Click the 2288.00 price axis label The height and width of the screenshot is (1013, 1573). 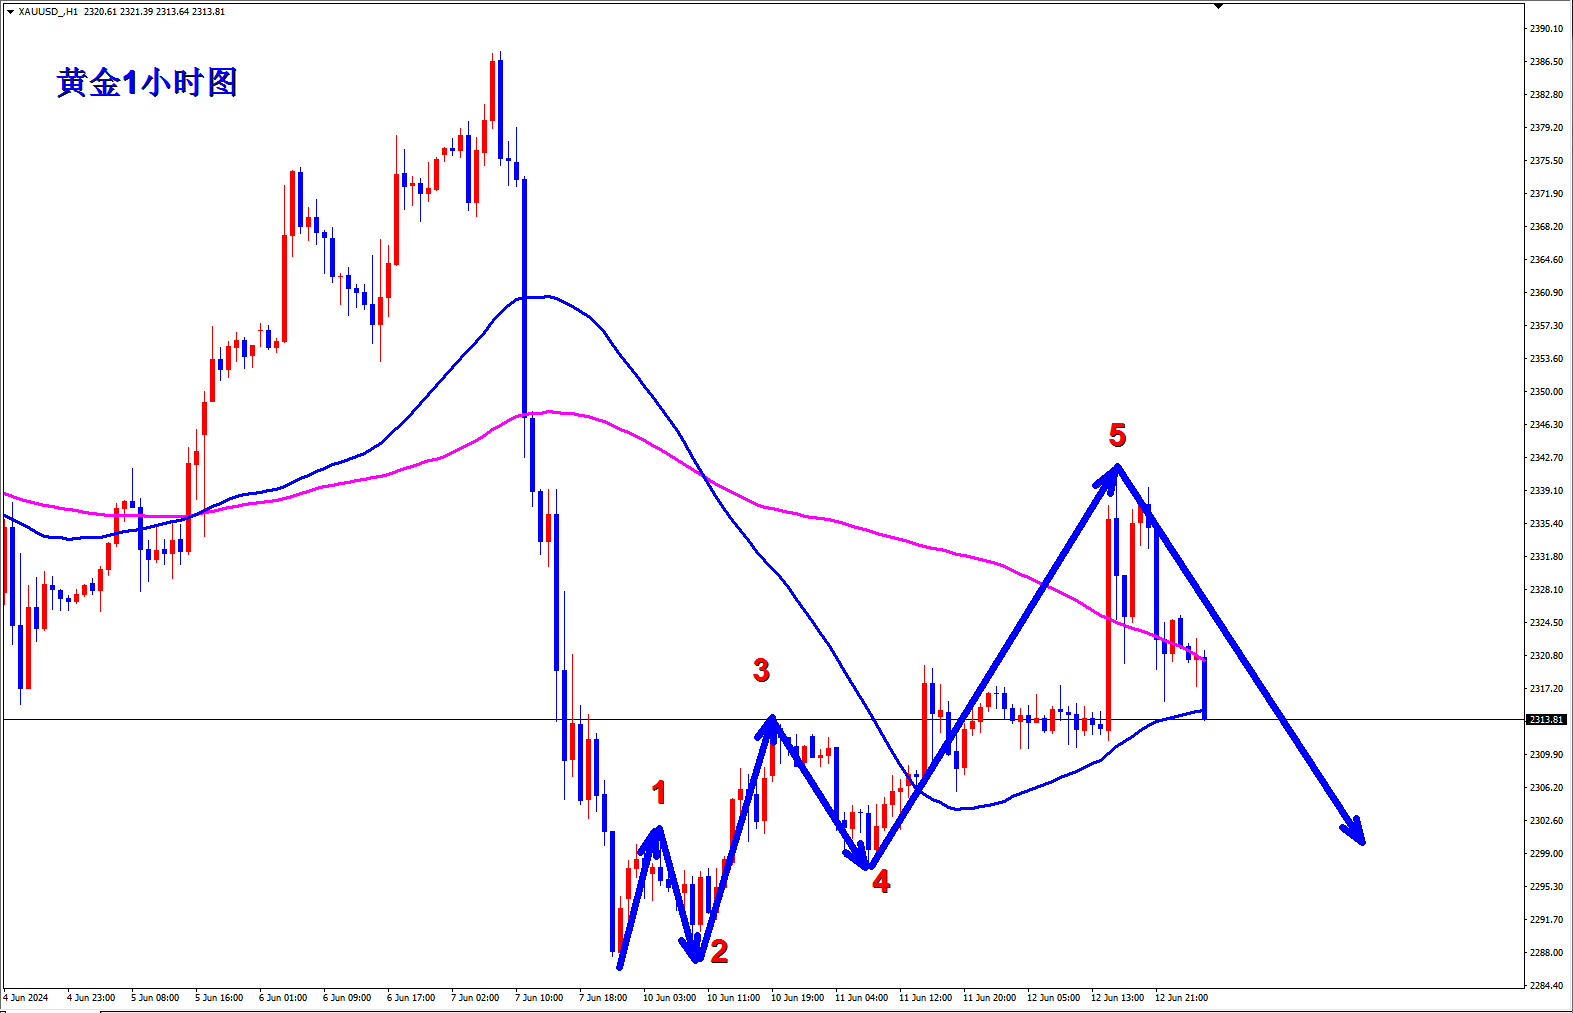(1546, 953)
